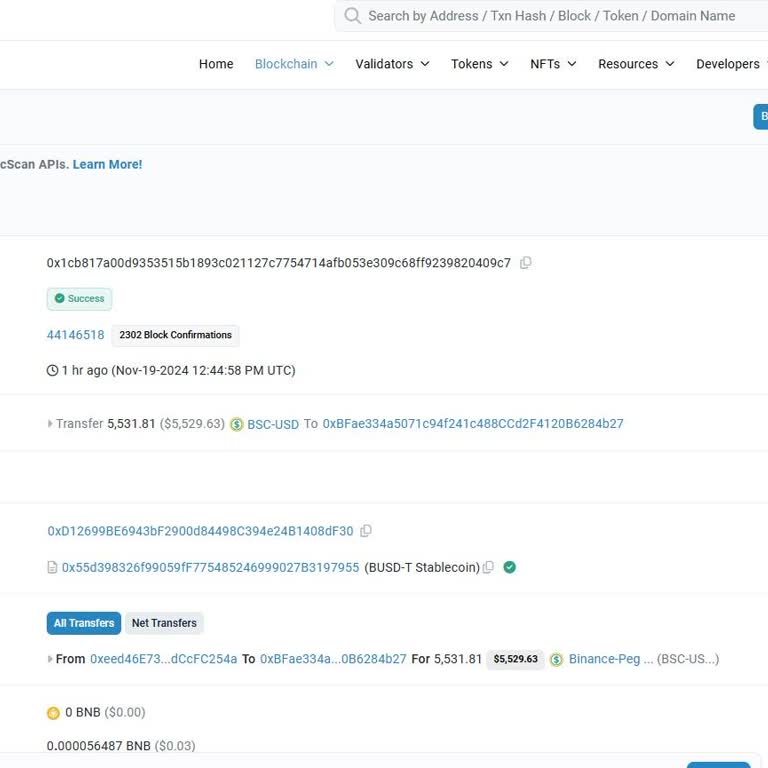Open contract 0x55d398326f99059fF…
Image resolution: width=768 pixels, height=768 pixels.
click(211, 567)
